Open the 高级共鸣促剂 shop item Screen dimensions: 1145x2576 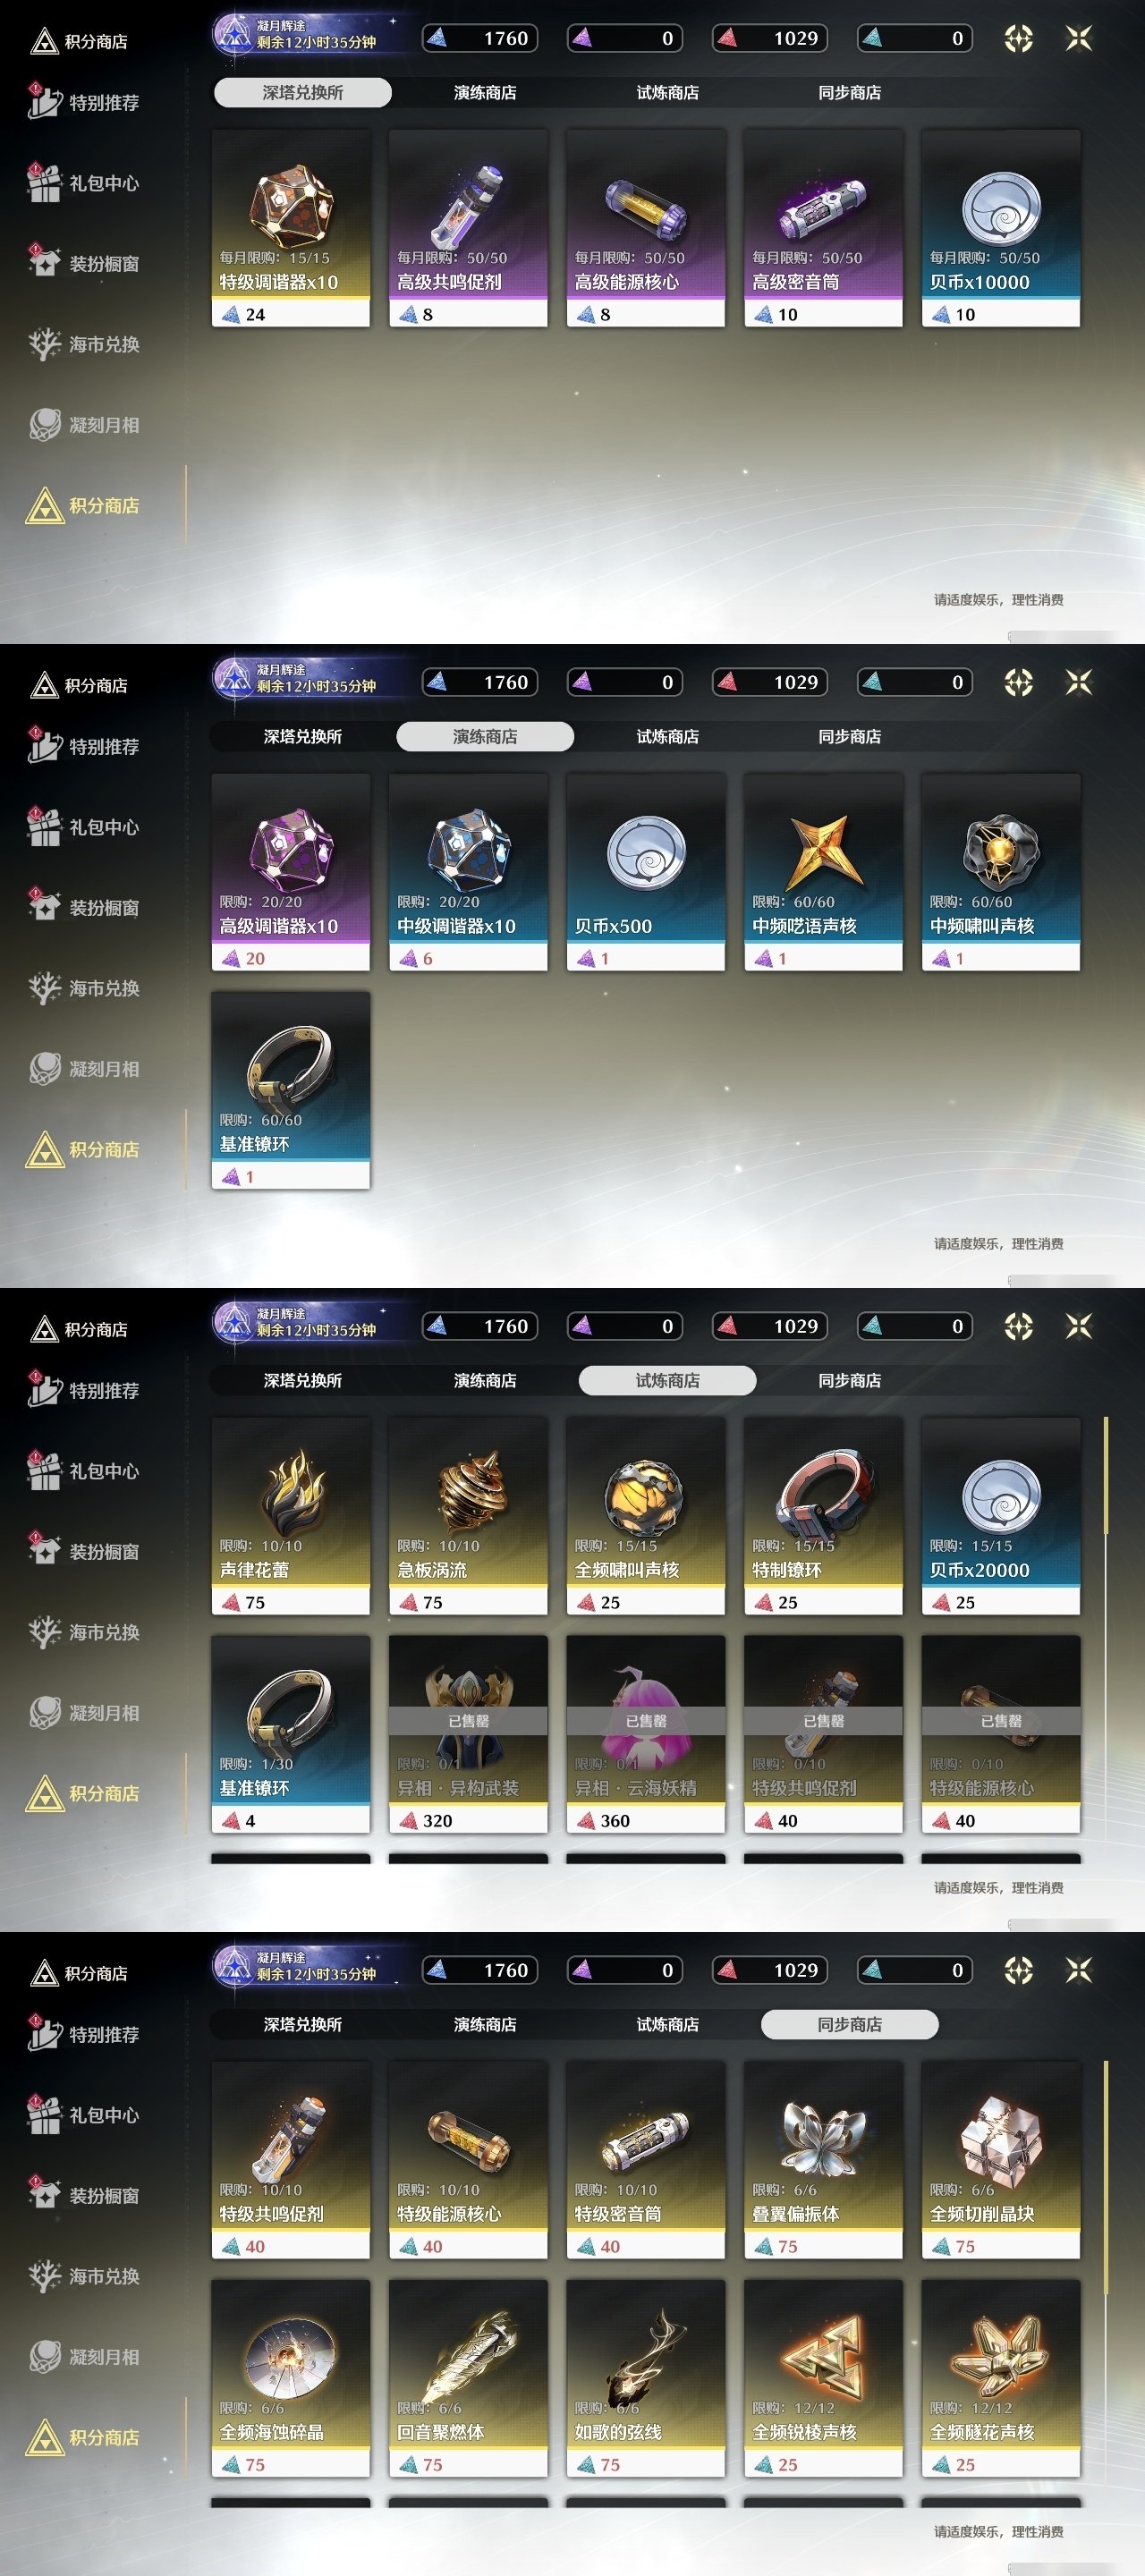tap(468, 228)
